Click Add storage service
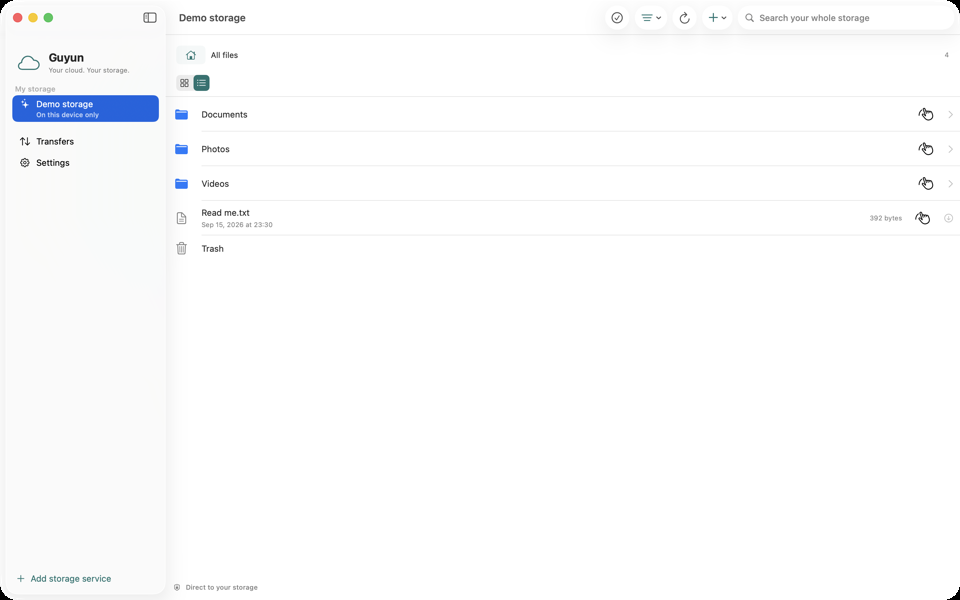The height and width of the screenshot is (600, 960). 64,579
